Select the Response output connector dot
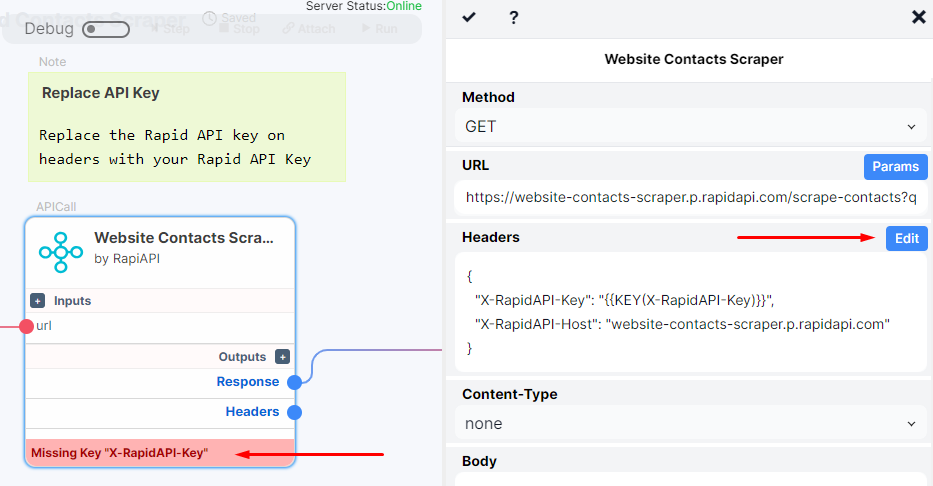 click(295, 382)
